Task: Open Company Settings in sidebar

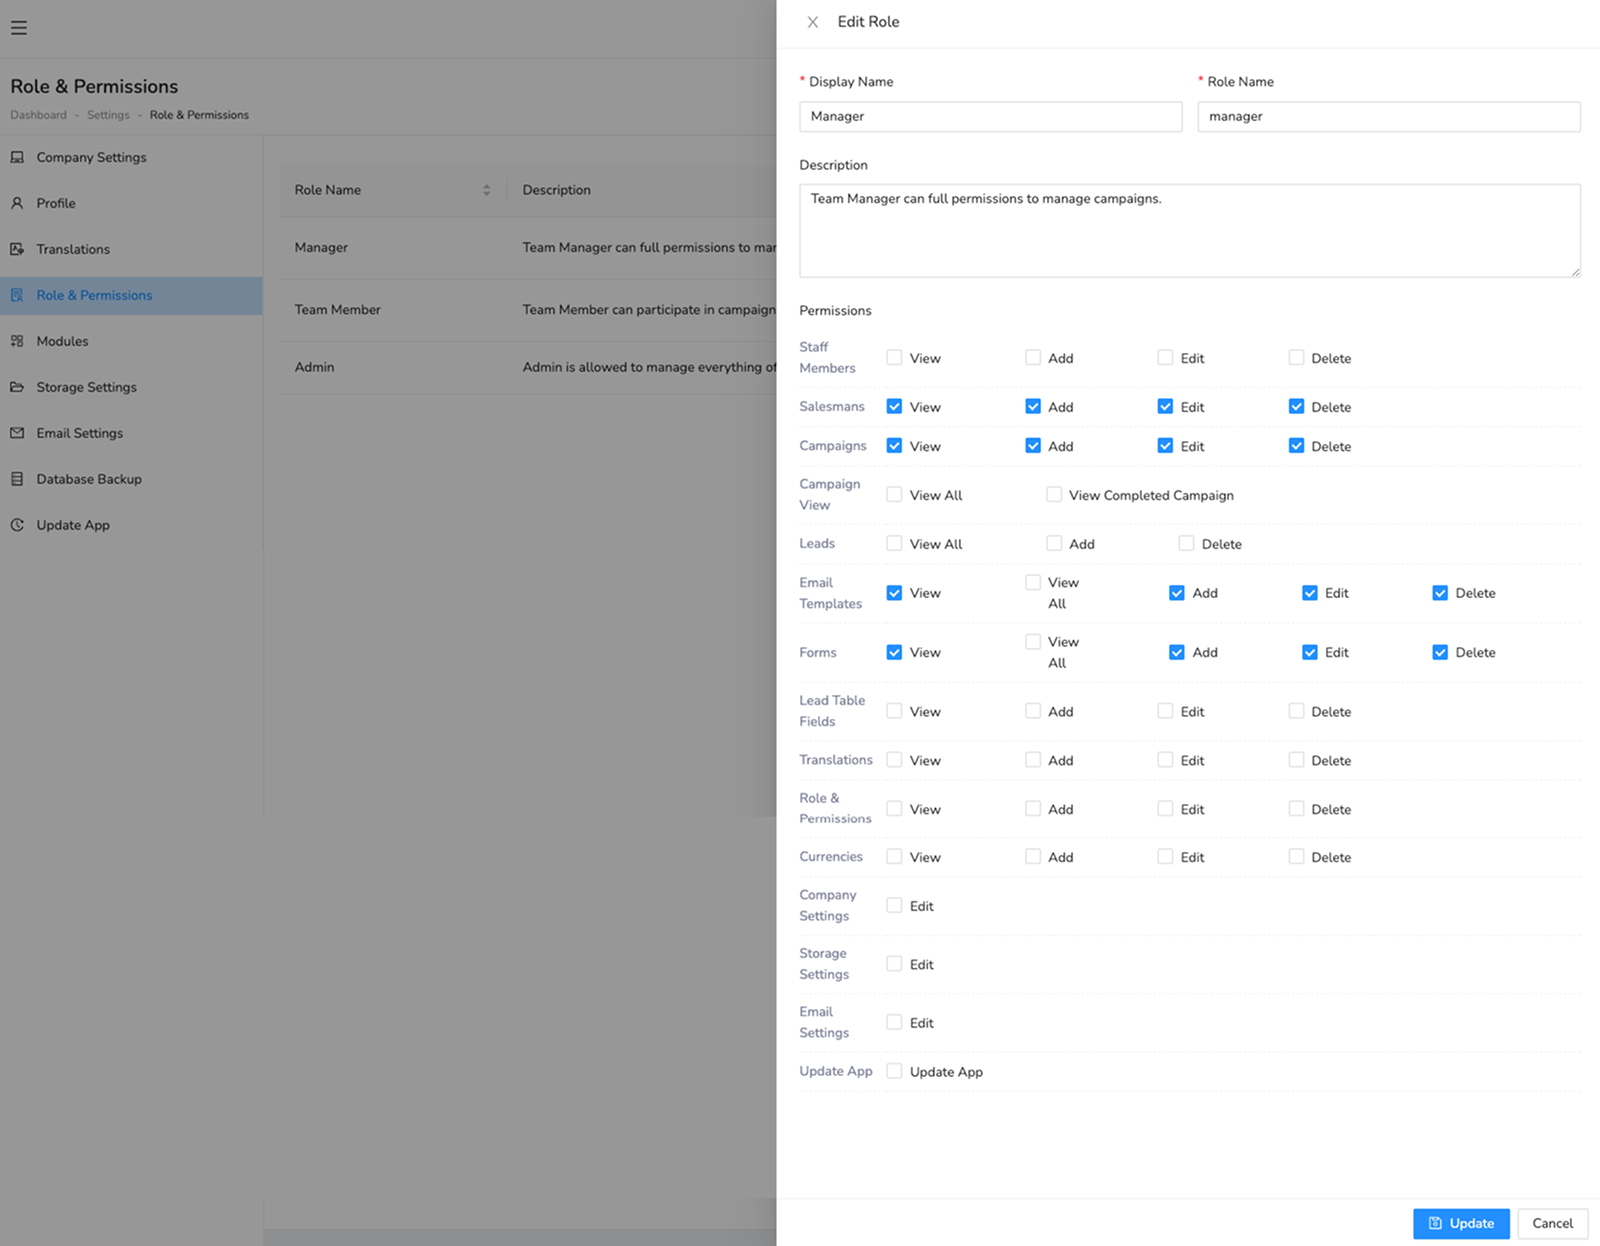Action: click(x=131, y=157)
